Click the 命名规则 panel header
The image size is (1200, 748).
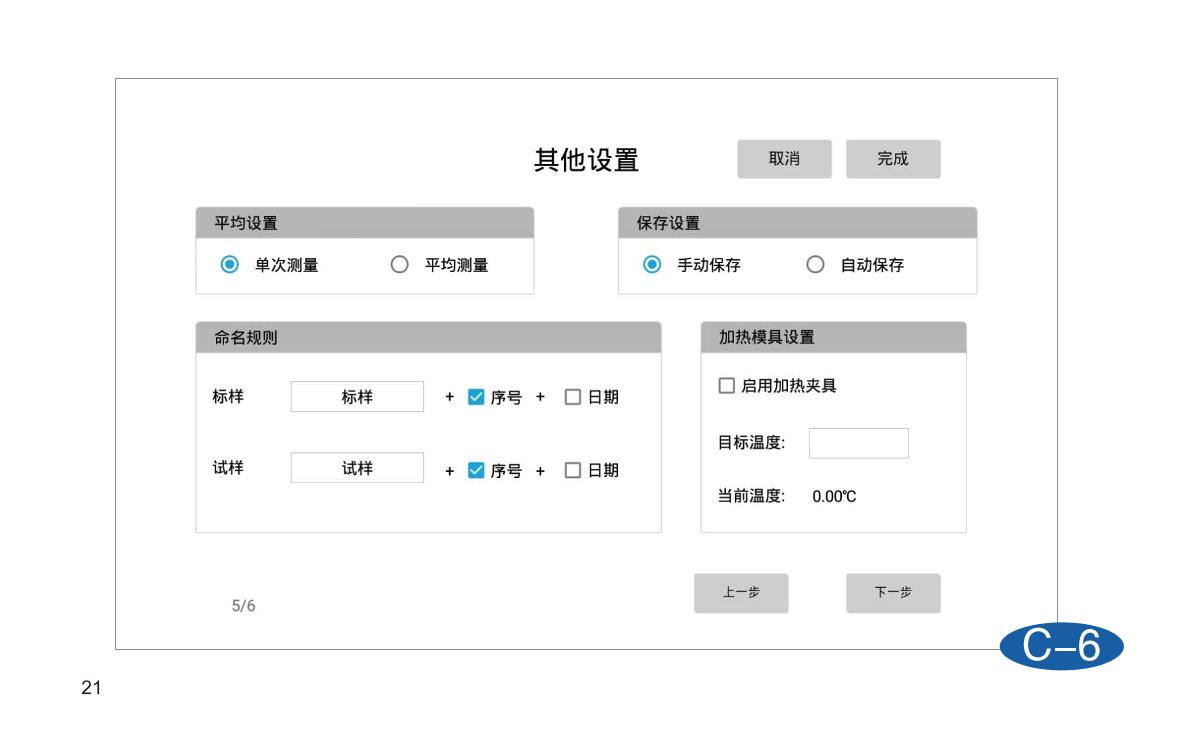(x=428, y=337)
